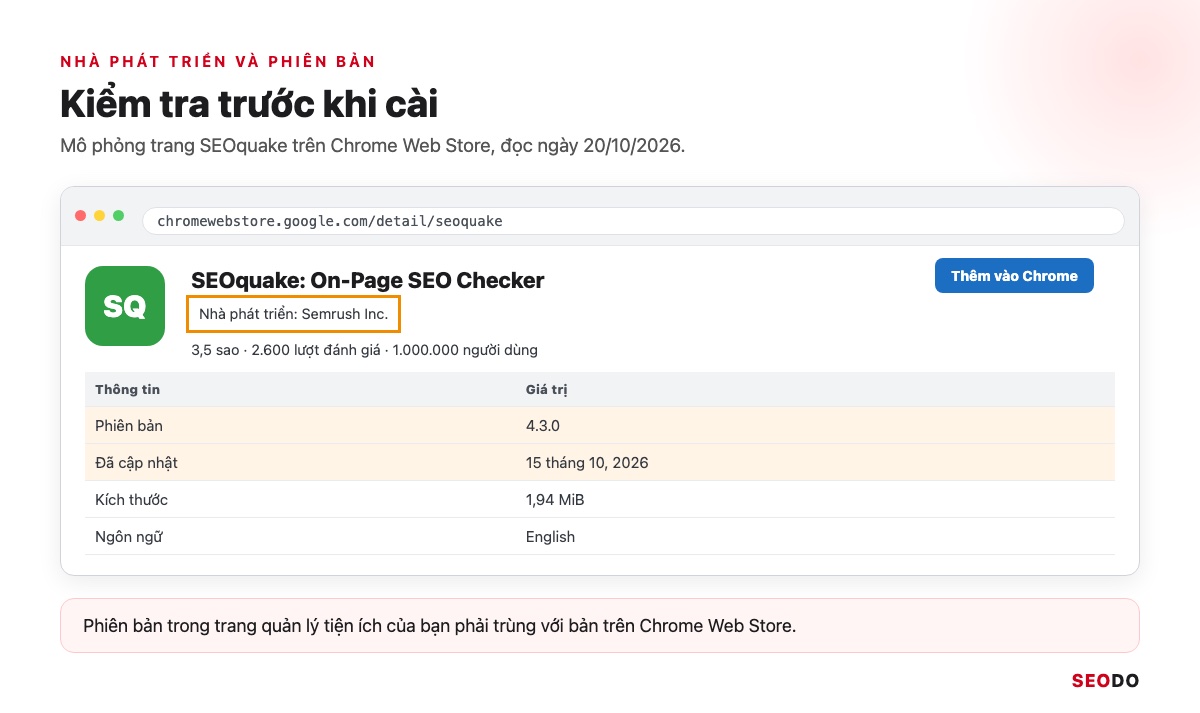Click the Phiên bản row label
This screenshot has height=713, width=1200.
tap(129, 425)
